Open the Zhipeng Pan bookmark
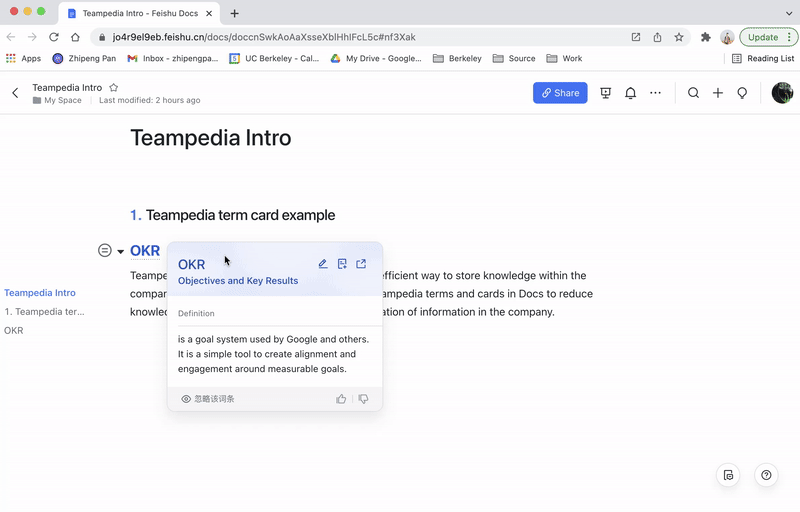 84,59
